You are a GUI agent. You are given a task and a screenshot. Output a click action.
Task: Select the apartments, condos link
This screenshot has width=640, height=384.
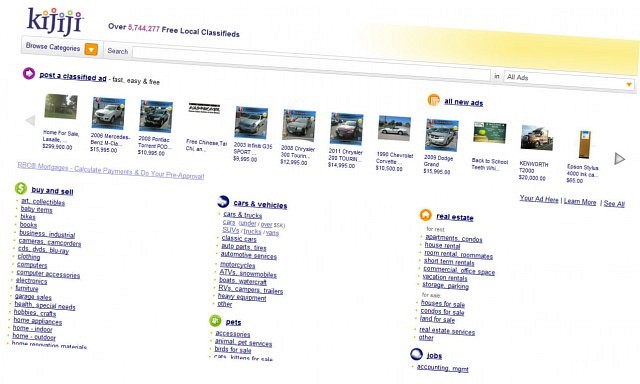[x=453, y=238]
